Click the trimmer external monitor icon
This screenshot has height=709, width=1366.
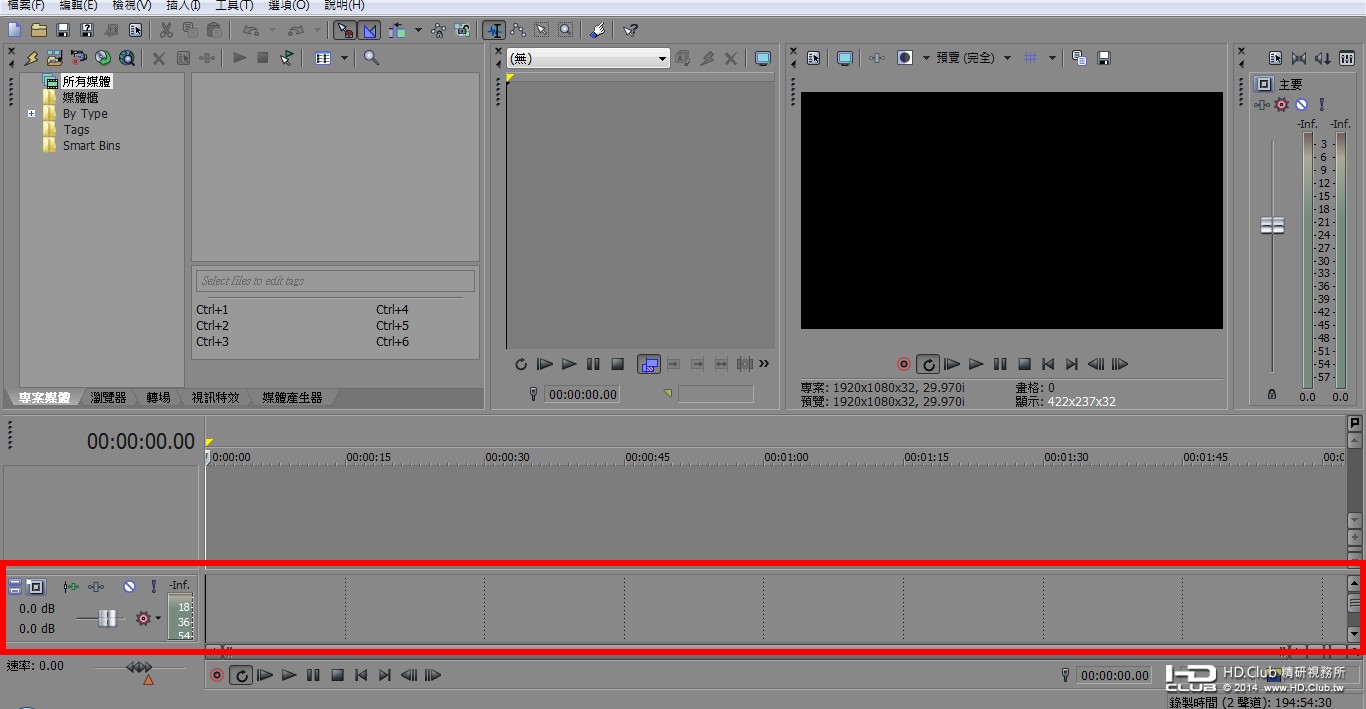763,59
